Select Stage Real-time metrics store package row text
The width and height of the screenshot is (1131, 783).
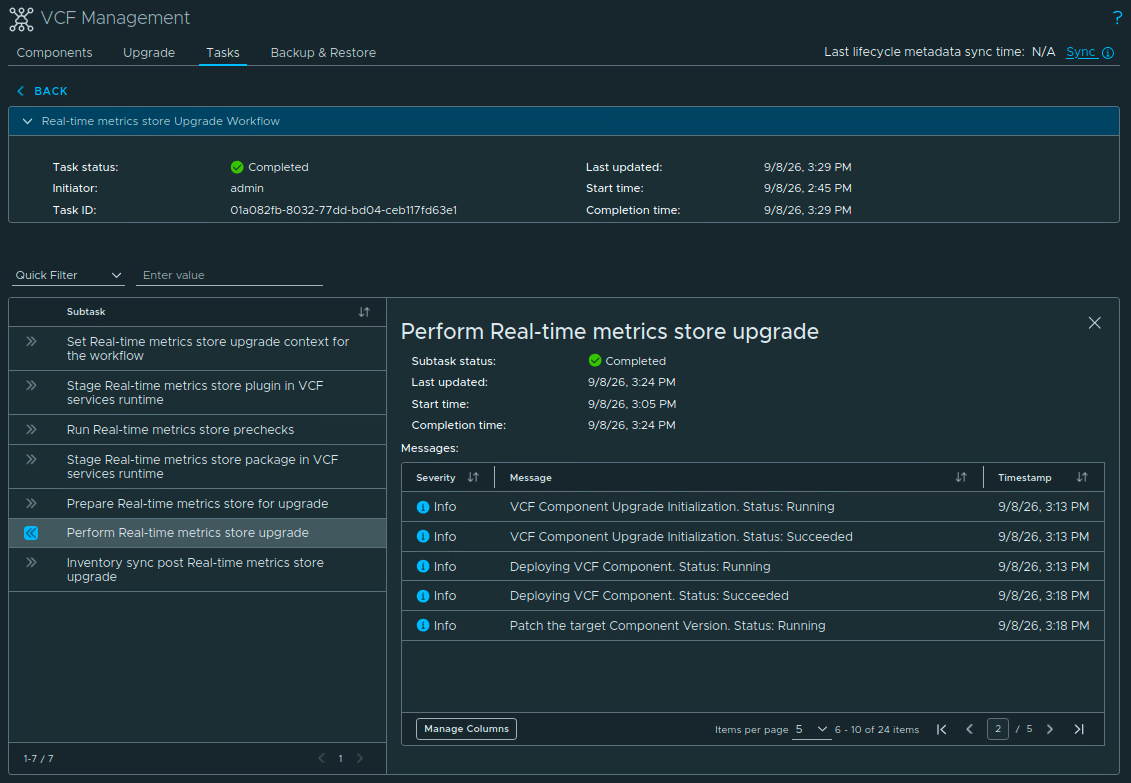pos(202,466)
